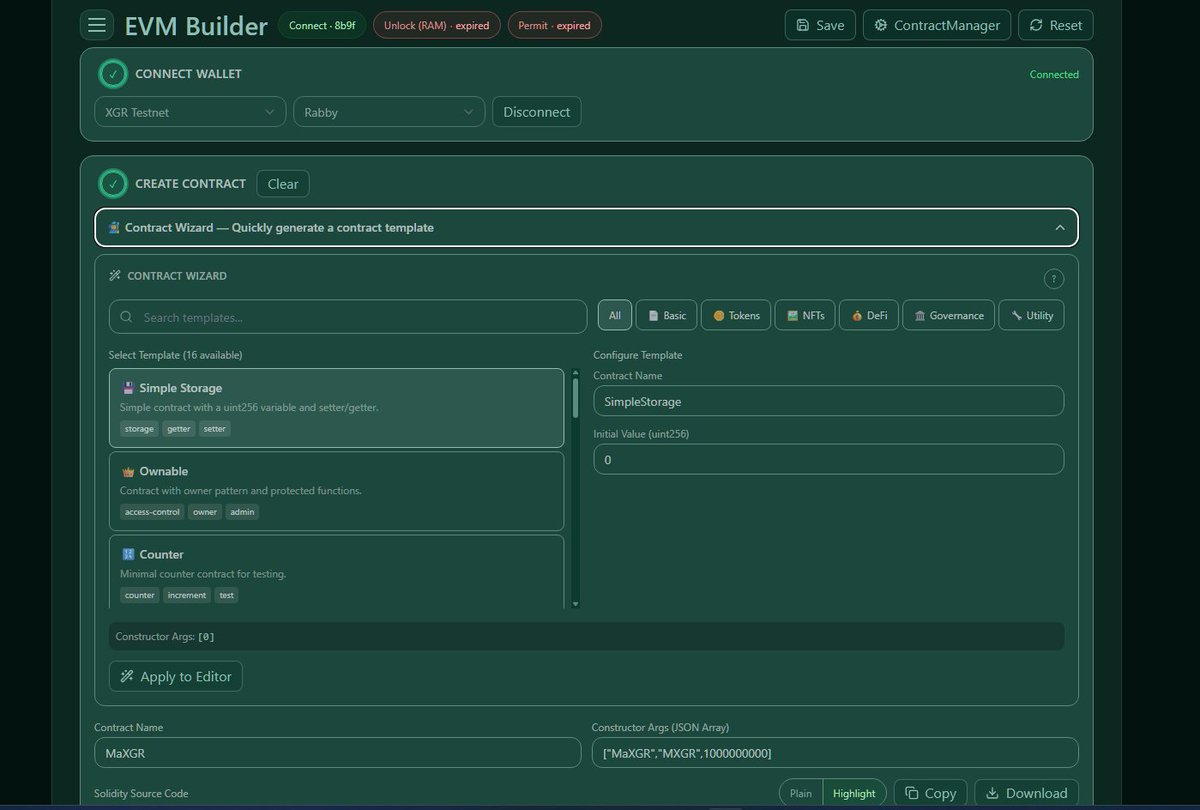Image resolution: width=1200 pixels, height=810 pixels.
Task: Download the Solidity source code
Action: [x=1026, y=793]
